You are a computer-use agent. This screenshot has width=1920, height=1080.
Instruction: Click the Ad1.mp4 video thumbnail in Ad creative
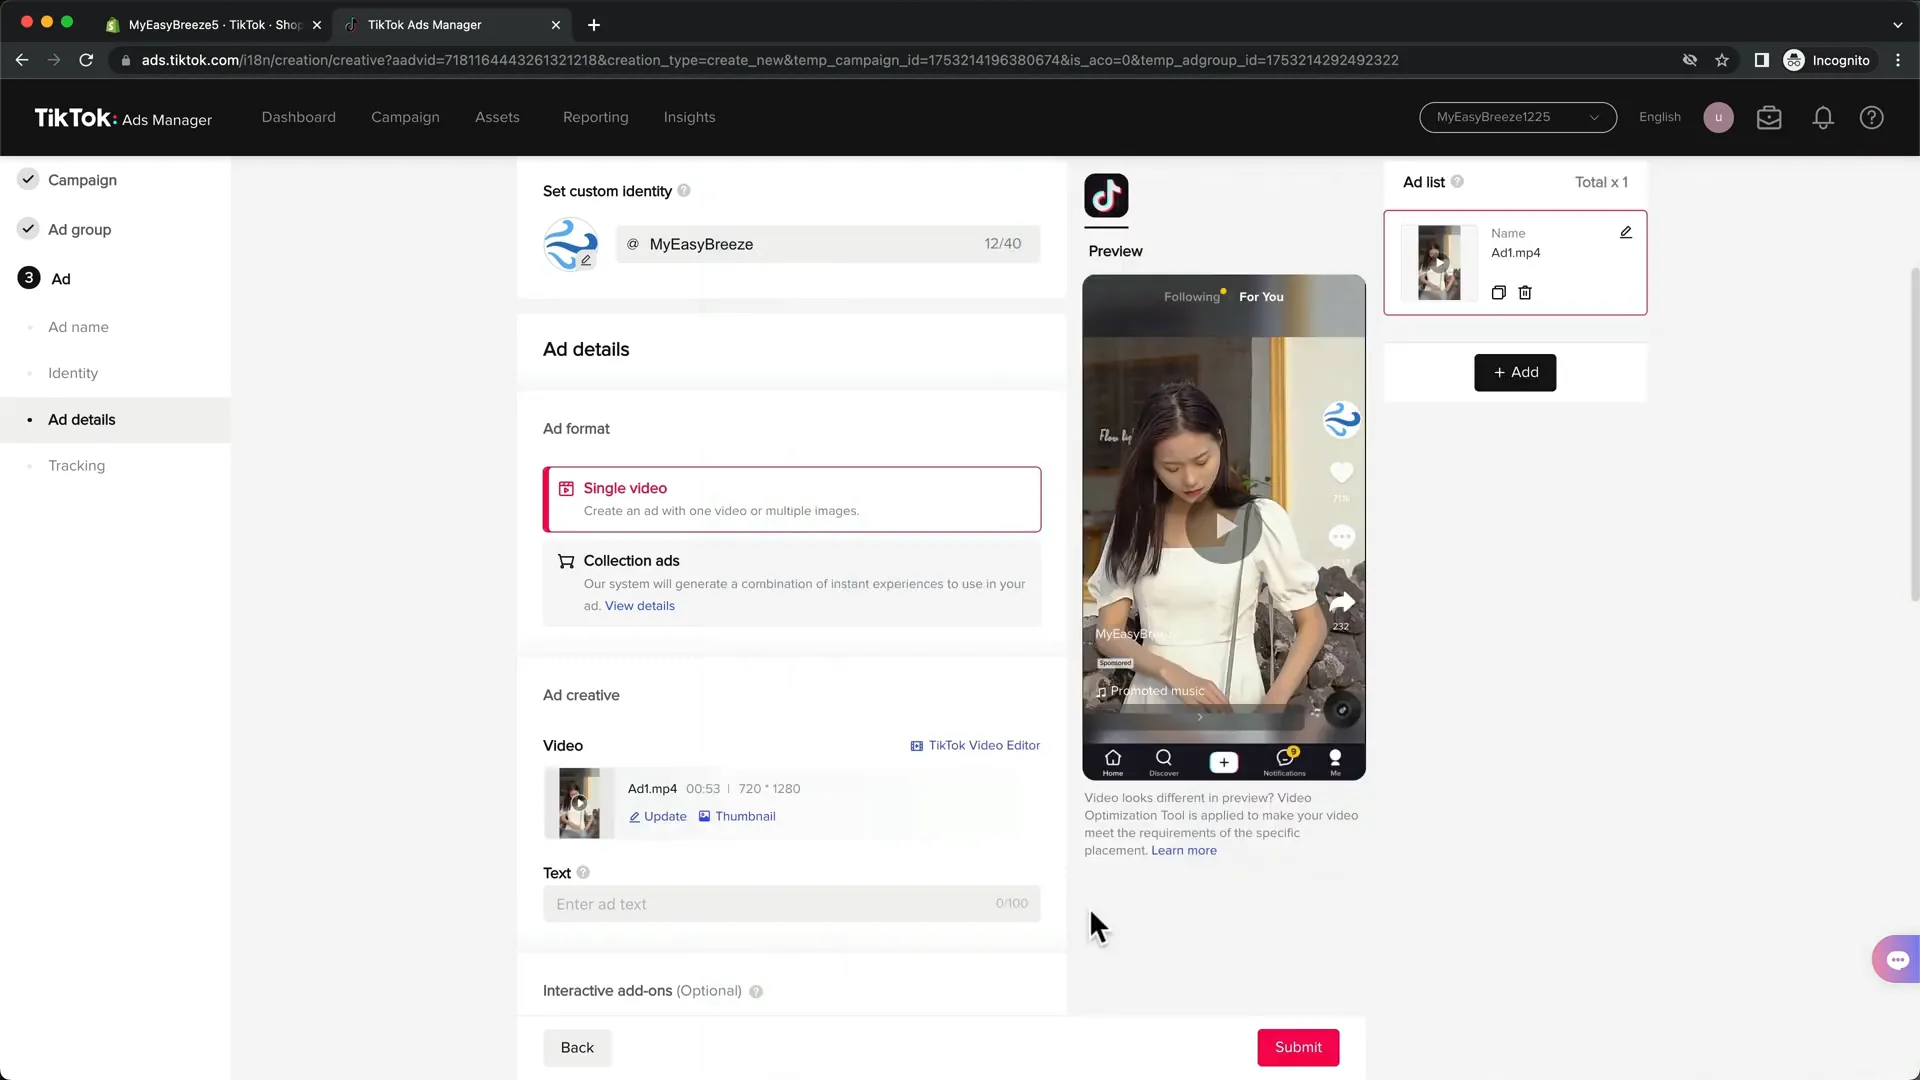tap(579, 803)
